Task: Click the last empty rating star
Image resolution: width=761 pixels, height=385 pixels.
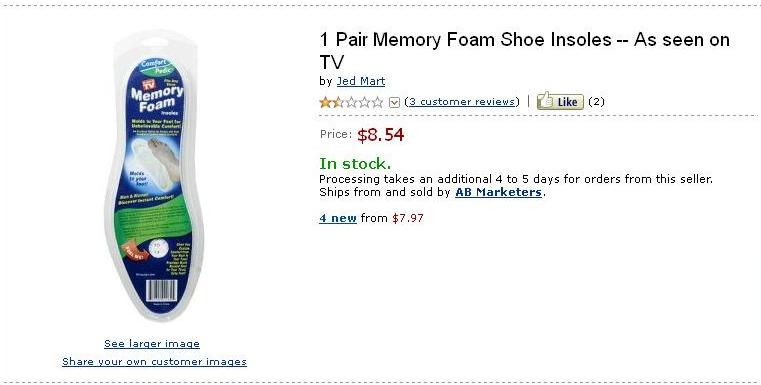Action: pos(377,102)
